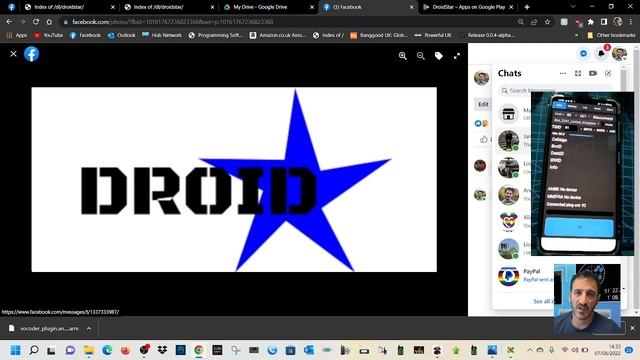Image resolution: width=640 pixels, height=360 pixels.
Task: Click the See all in Messenger link
Action: click(544, 301)
